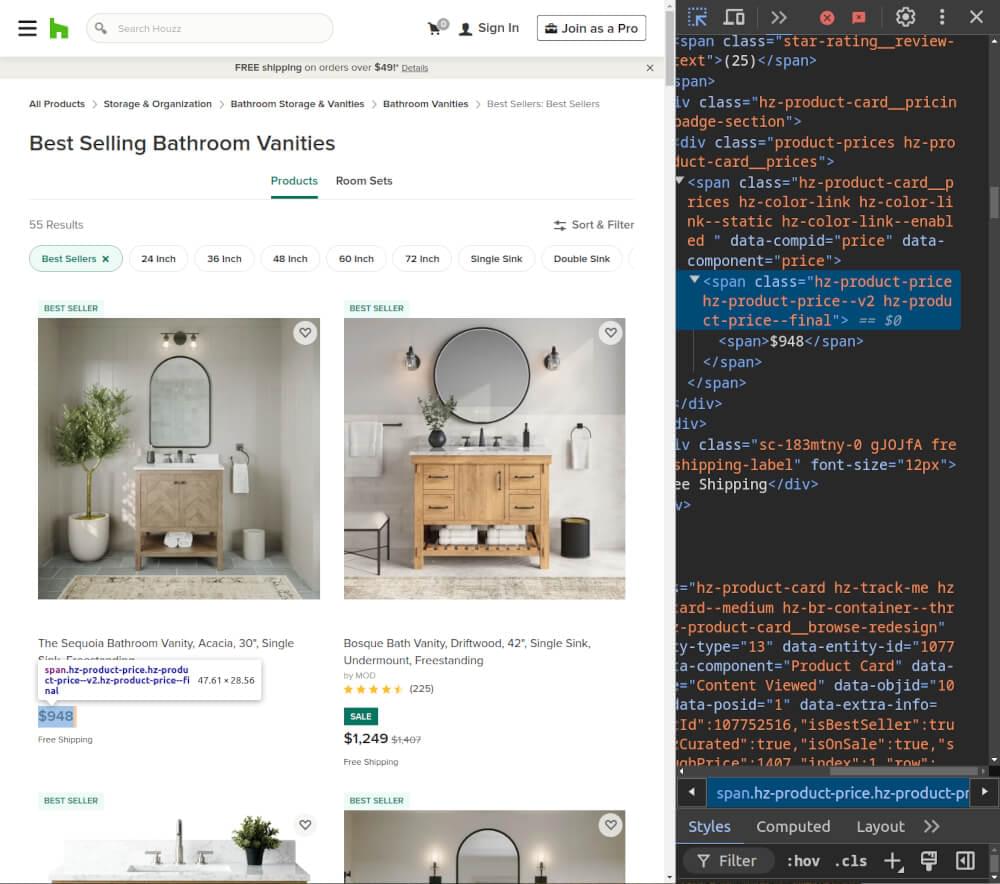Add a new style rule with the plus icon

pyautogui.click(x=891, y=860)
